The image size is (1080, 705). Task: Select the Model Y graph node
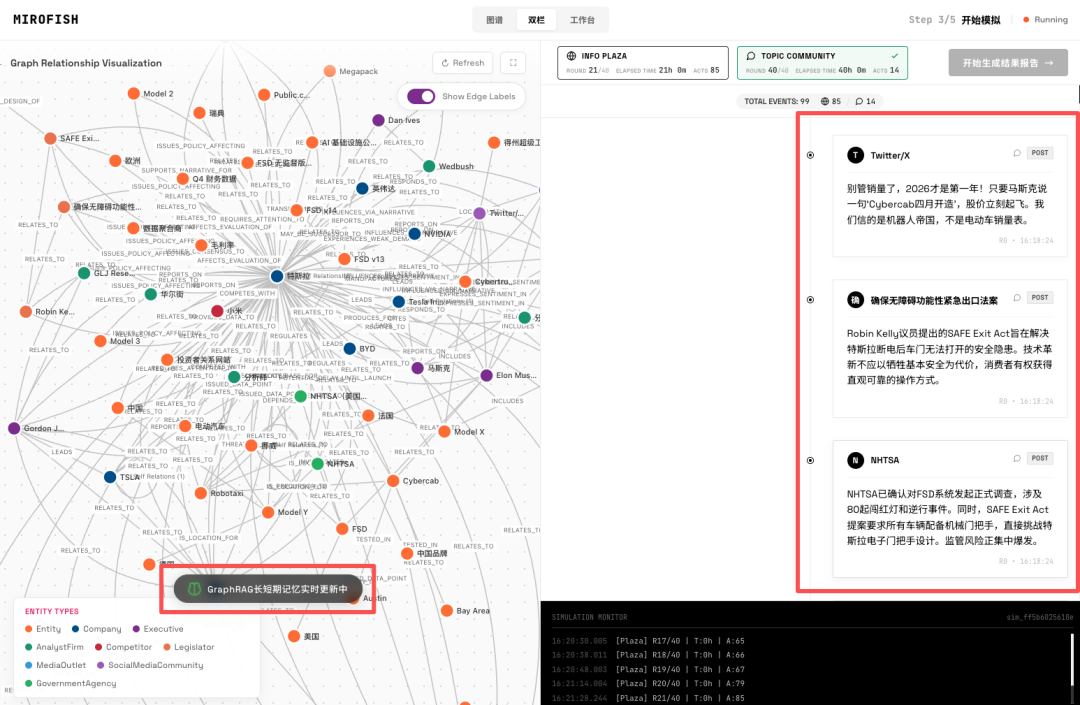click(x=268, y=512)
